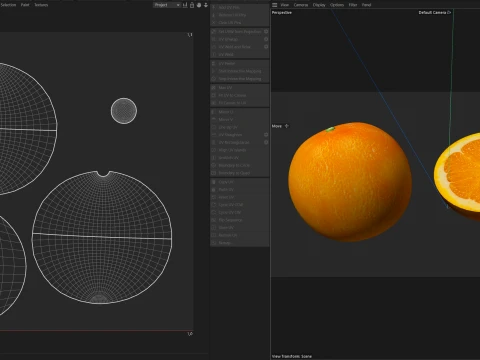
Task: Open the viewport Filter menu
Action: coord(353,5)
